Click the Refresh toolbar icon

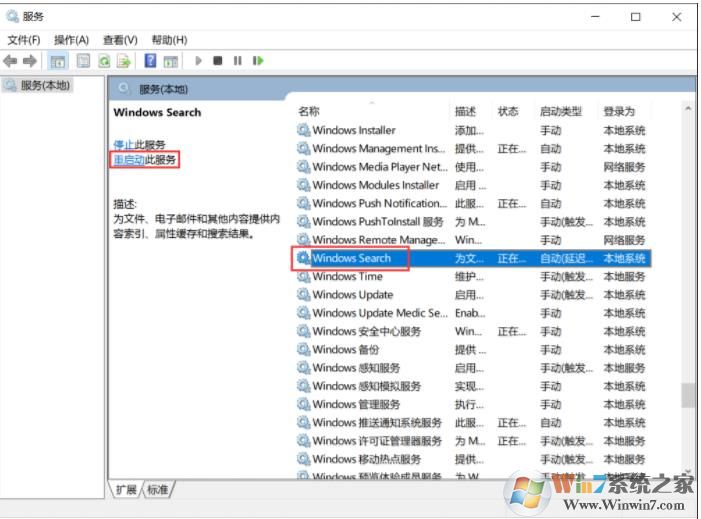point(104,61)
